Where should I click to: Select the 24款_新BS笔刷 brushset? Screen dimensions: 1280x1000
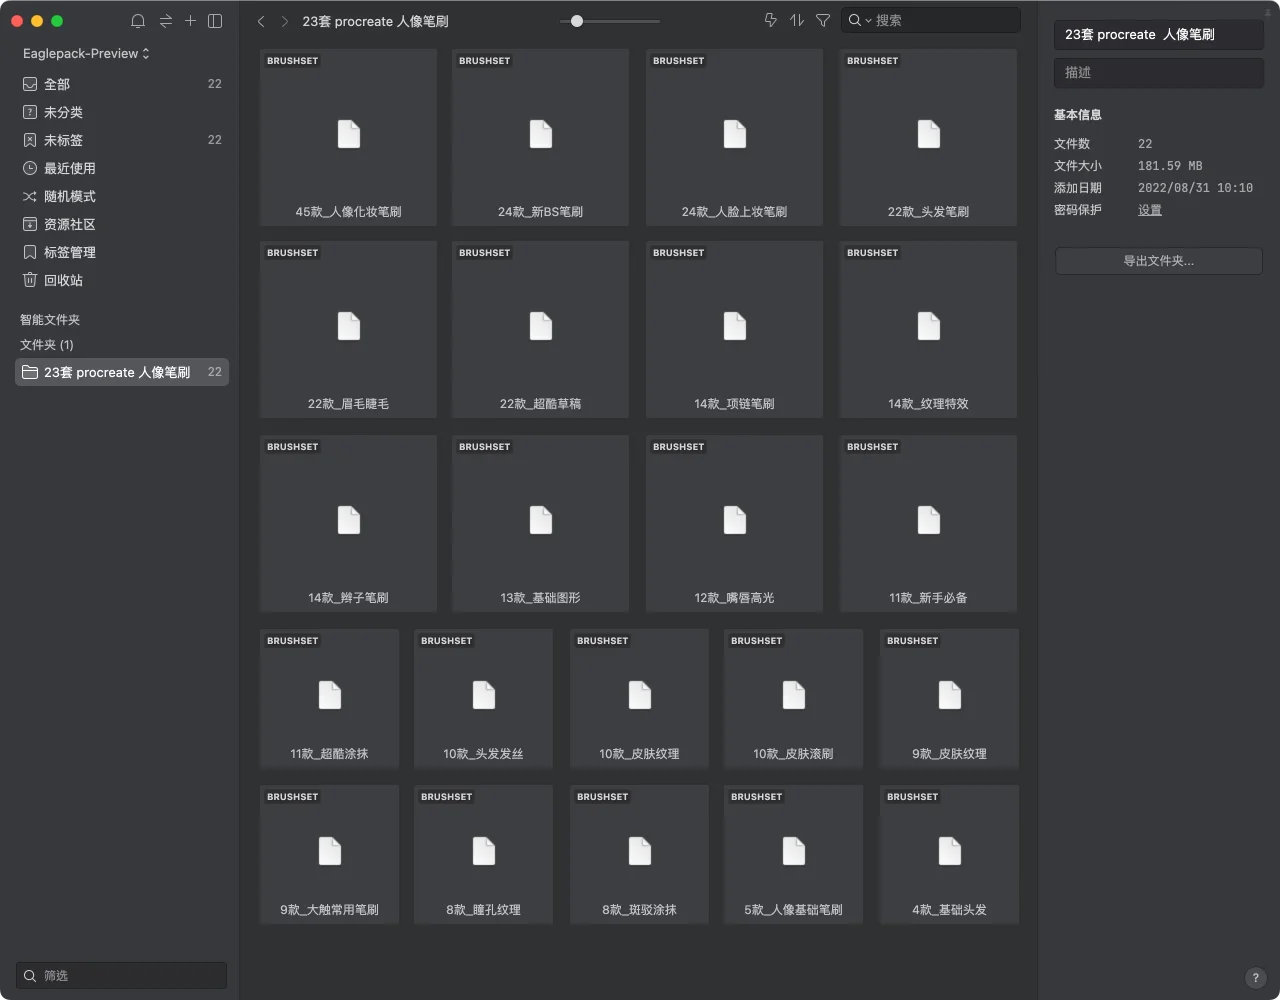click(540, 137)
